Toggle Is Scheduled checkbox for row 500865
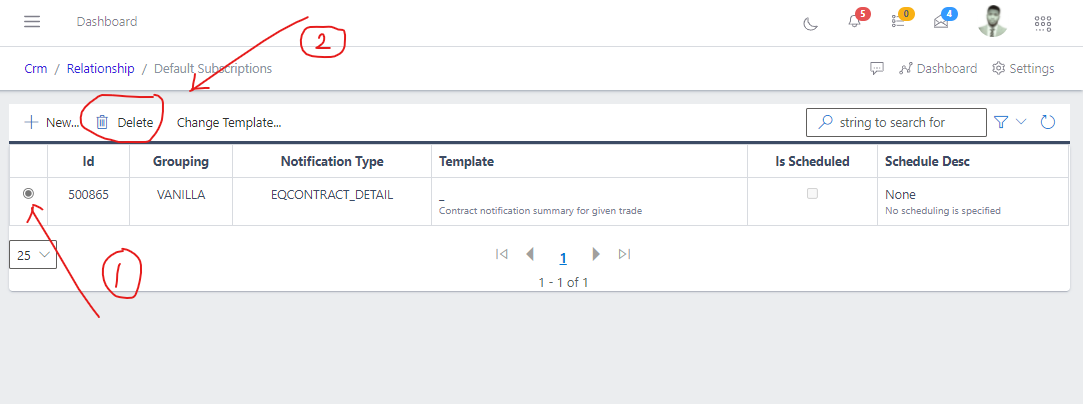Image resolution: width=1083 pixels, height=404 pixels. pos(812,194)
